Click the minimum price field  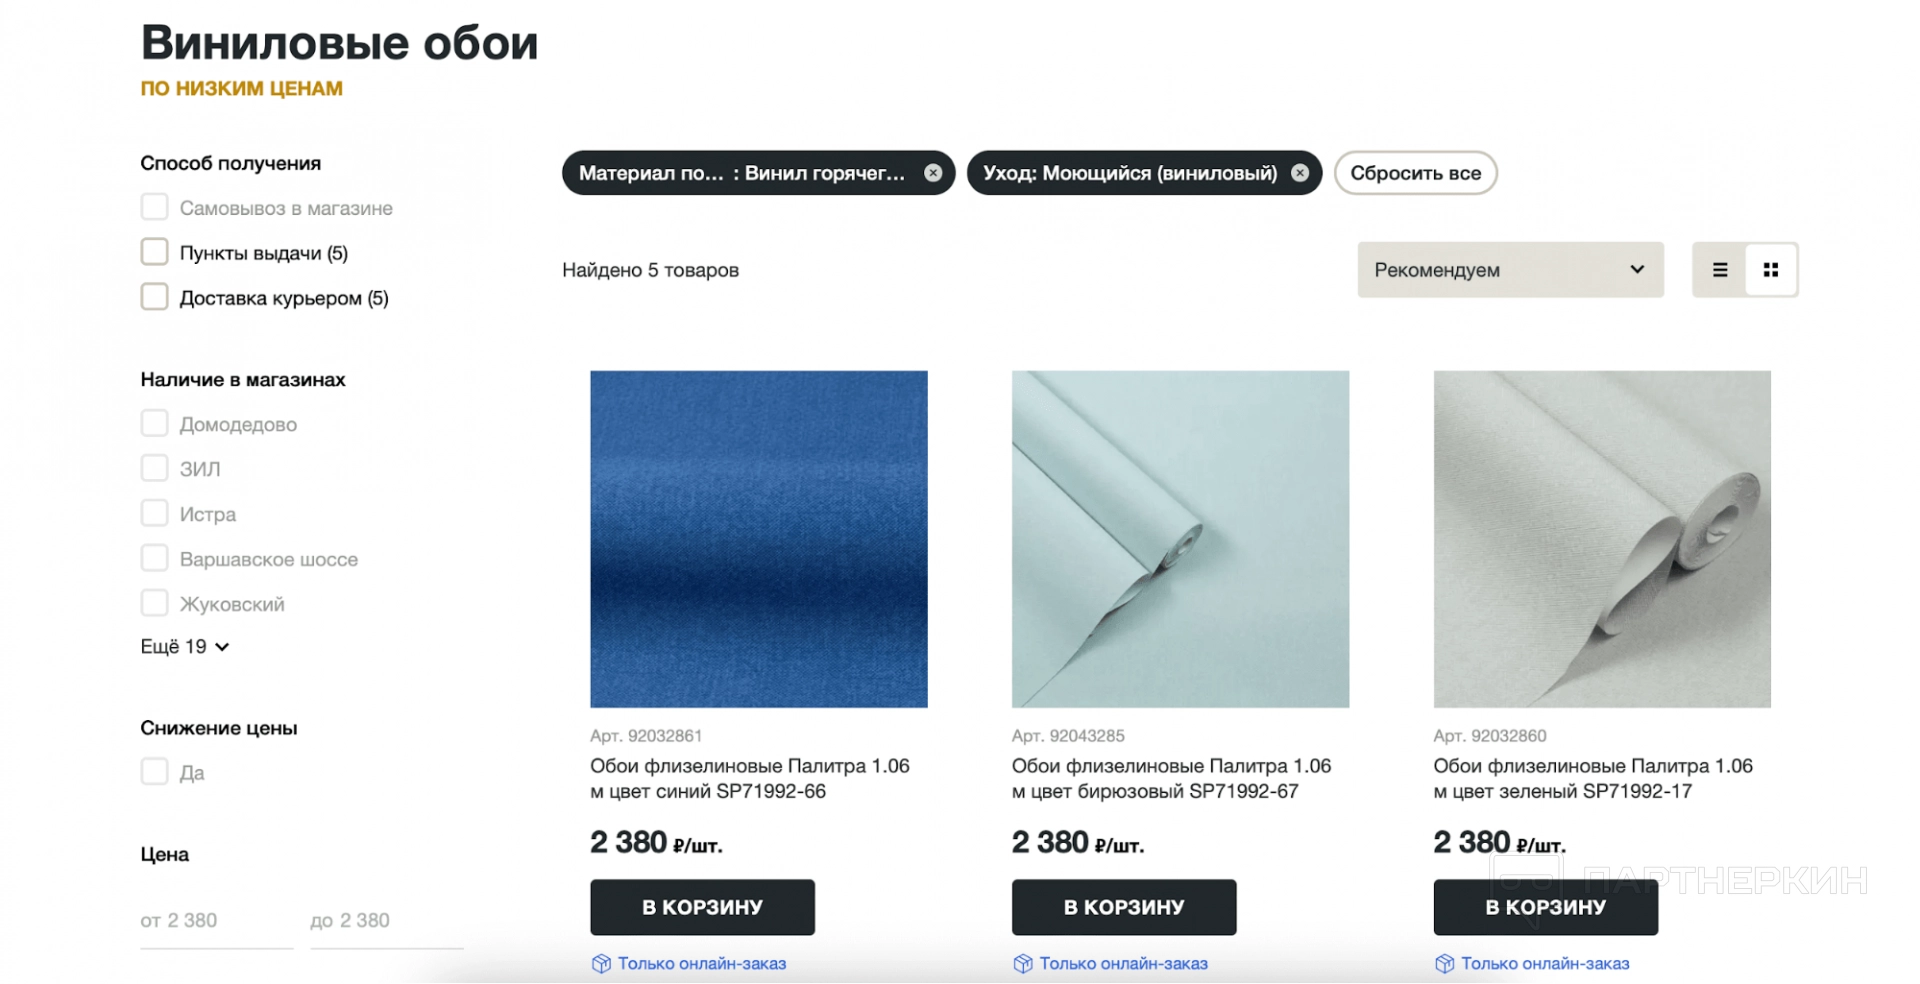pos(216,921)
